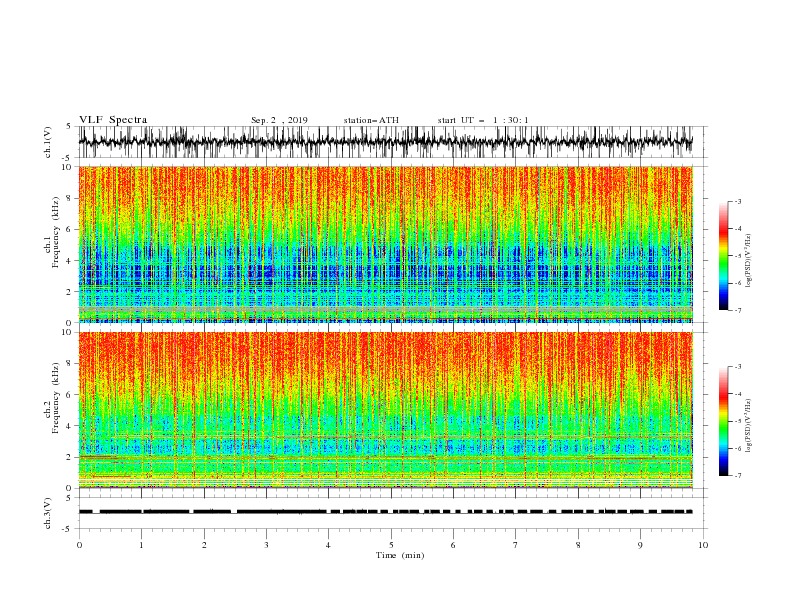Click time axis tick label '8'
The height and width of the screenshot is (612, 792).
pos(578,545)
